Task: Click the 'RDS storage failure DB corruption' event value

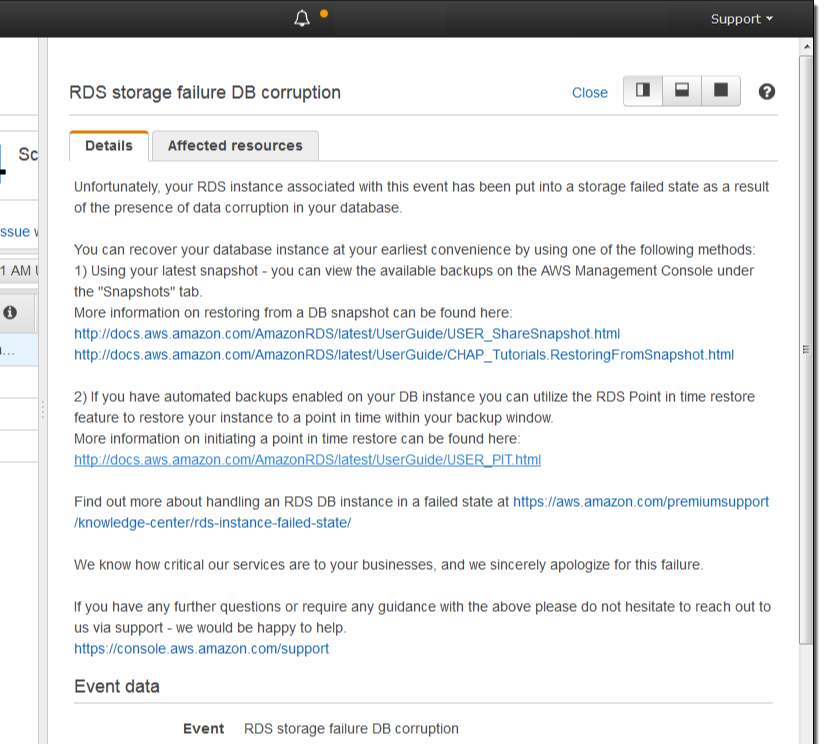Action: tap(351, 729)
